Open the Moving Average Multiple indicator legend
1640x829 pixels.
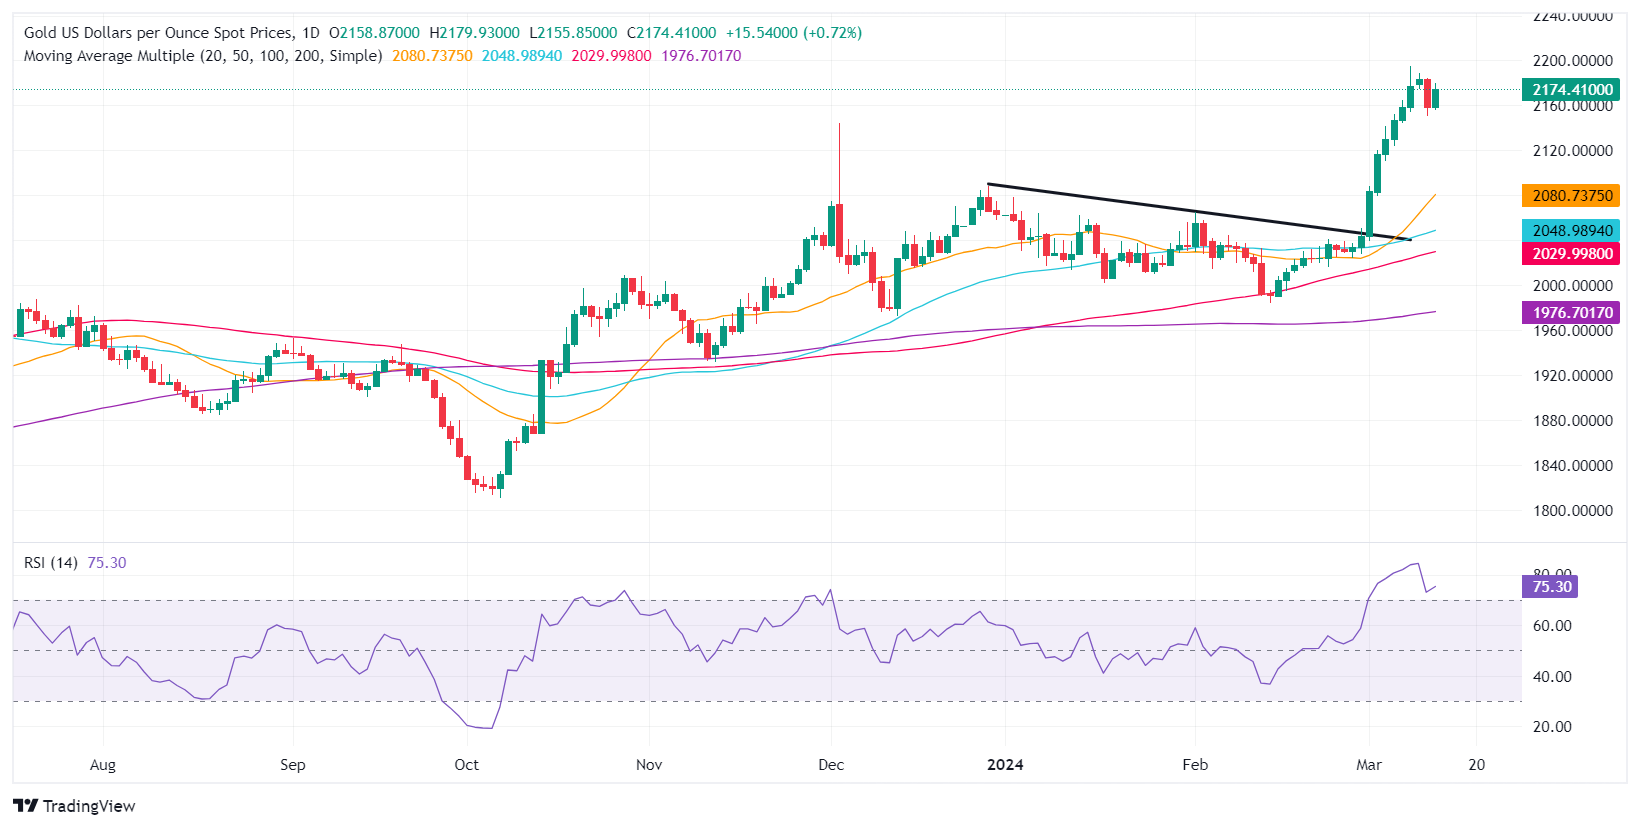203,56
